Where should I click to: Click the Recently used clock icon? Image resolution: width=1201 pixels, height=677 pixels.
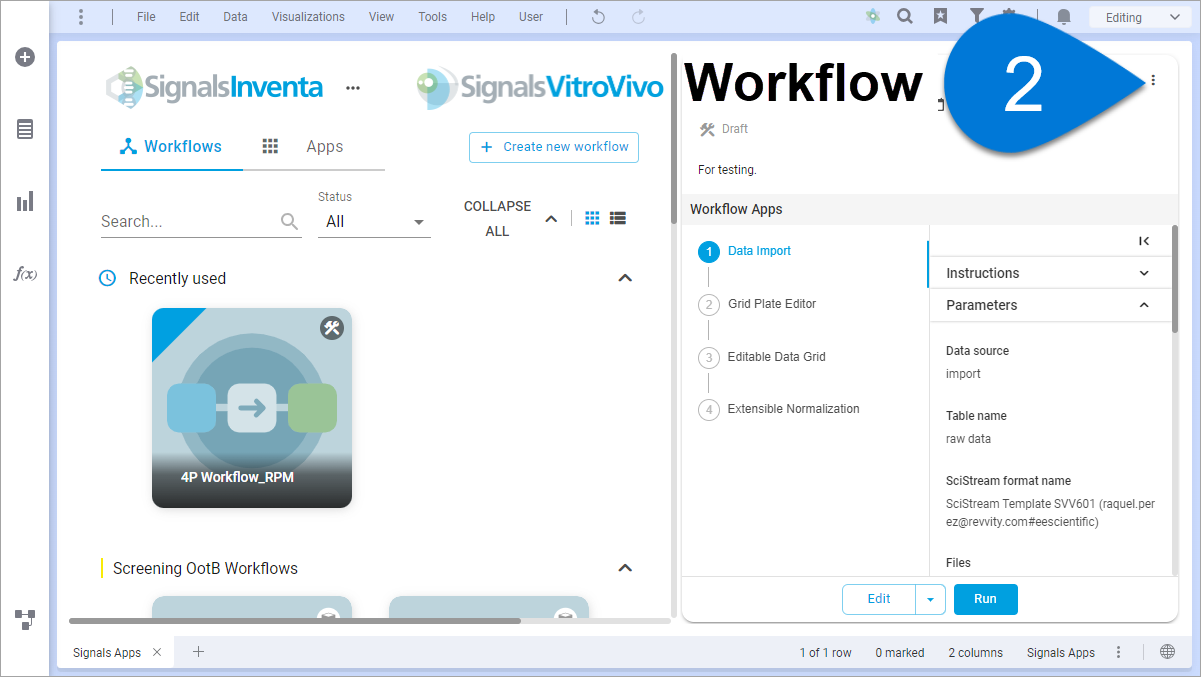pos(108,278)
